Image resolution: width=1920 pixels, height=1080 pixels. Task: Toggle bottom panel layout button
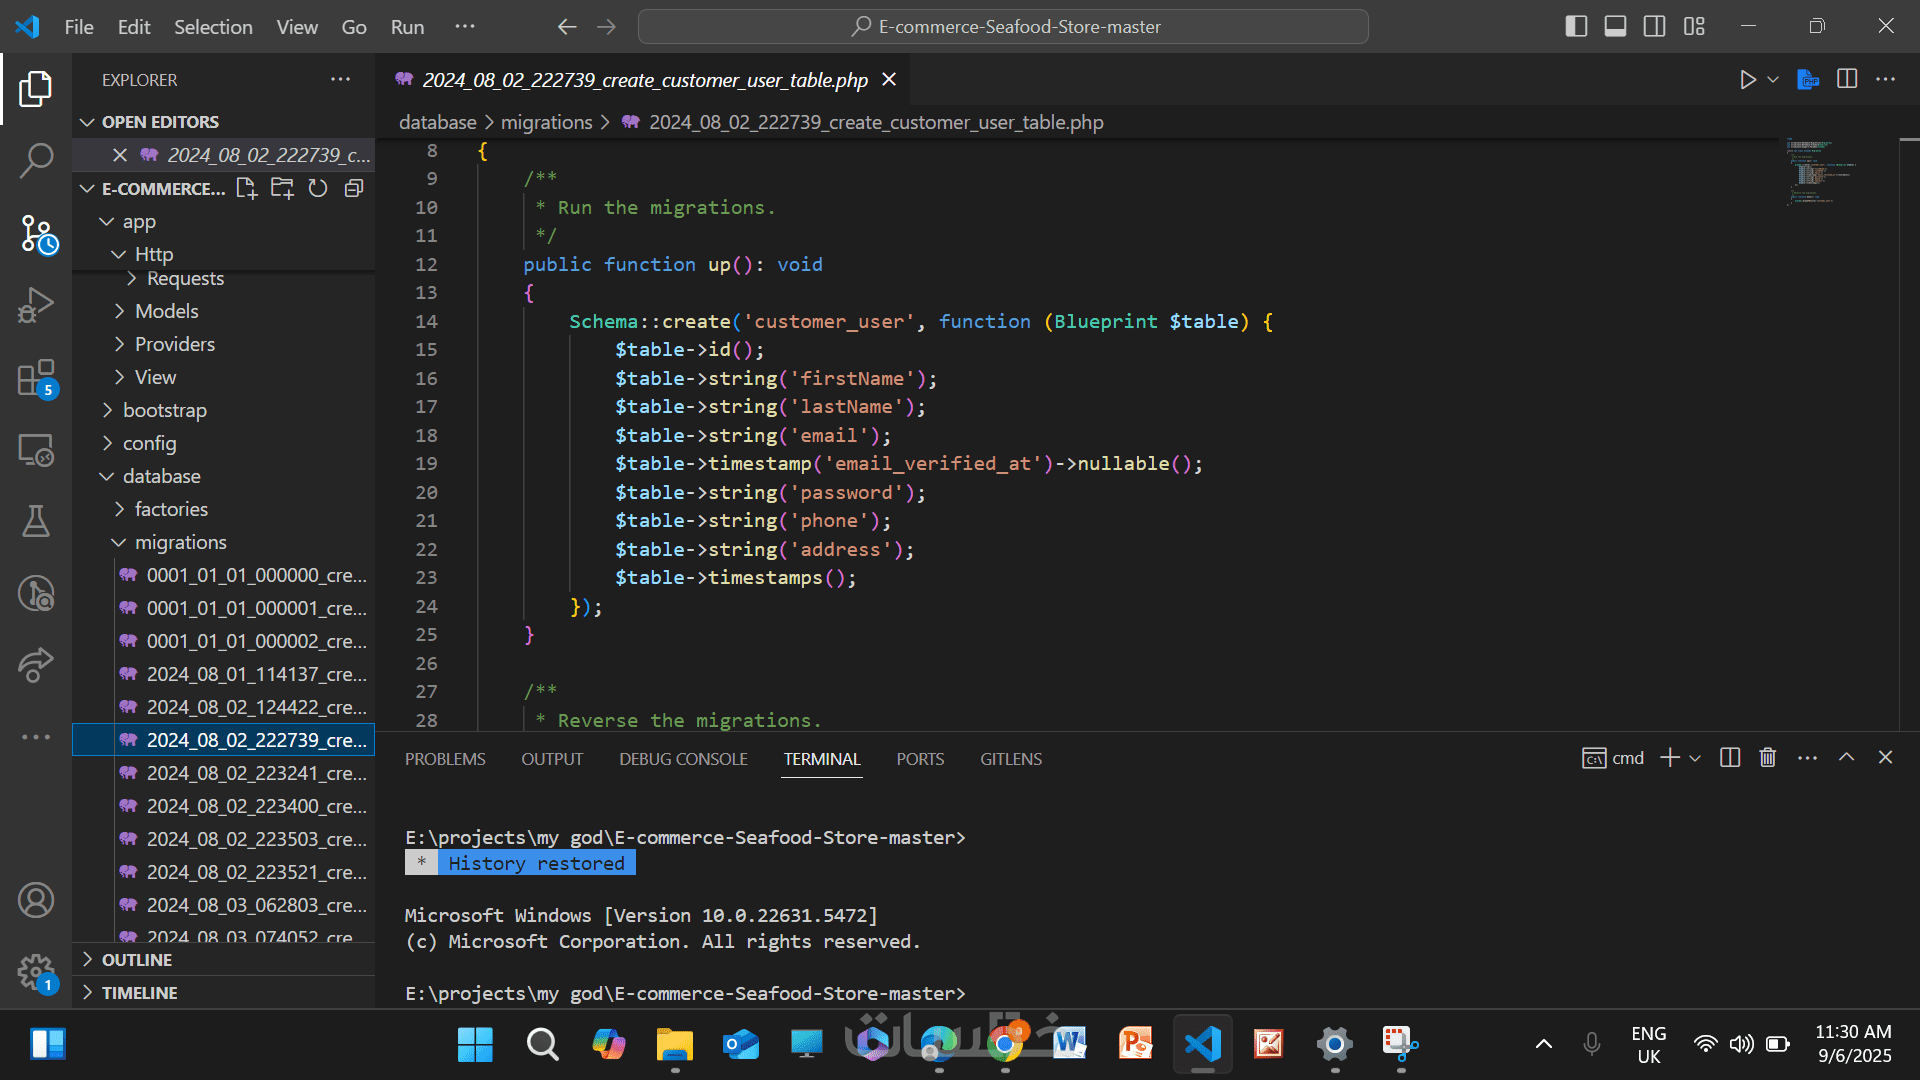click(1615, 27)
